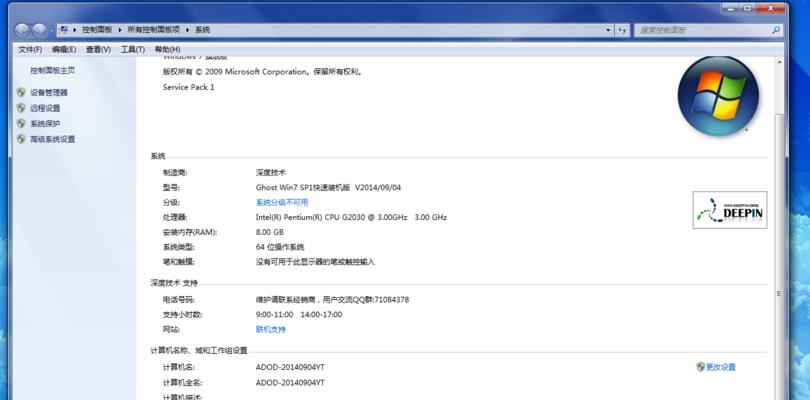Viewport: 810px width, 400px height.
Task: Click the 系统 breadcrumb segment
Action: 202,30
